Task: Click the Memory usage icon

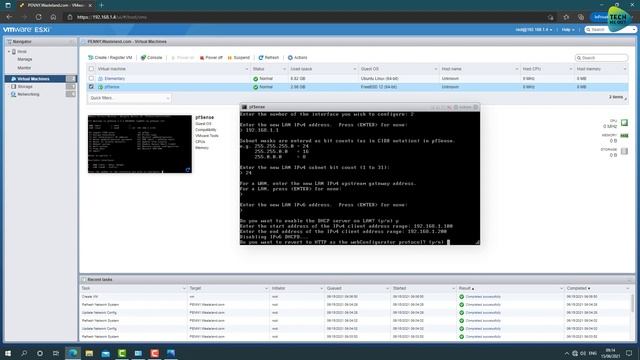Action: [624, 136]
